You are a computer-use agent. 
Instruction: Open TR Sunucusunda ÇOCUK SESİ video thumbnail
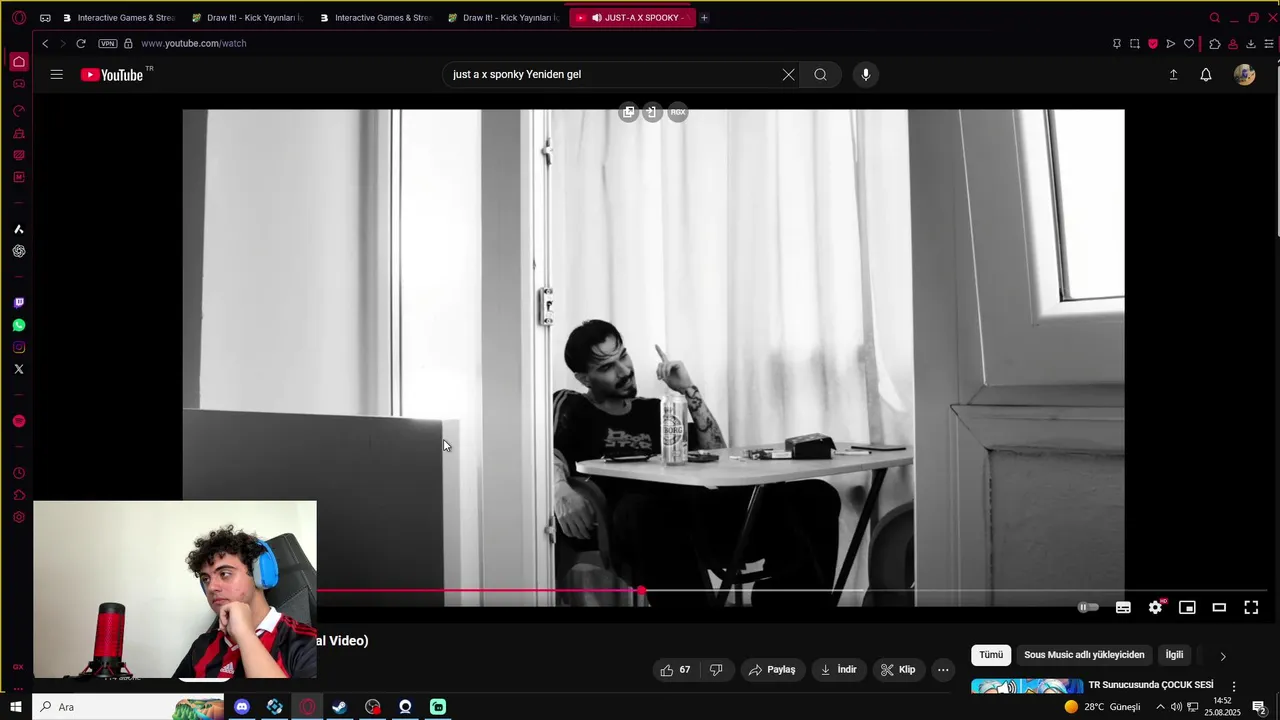tap(1027, 686)
